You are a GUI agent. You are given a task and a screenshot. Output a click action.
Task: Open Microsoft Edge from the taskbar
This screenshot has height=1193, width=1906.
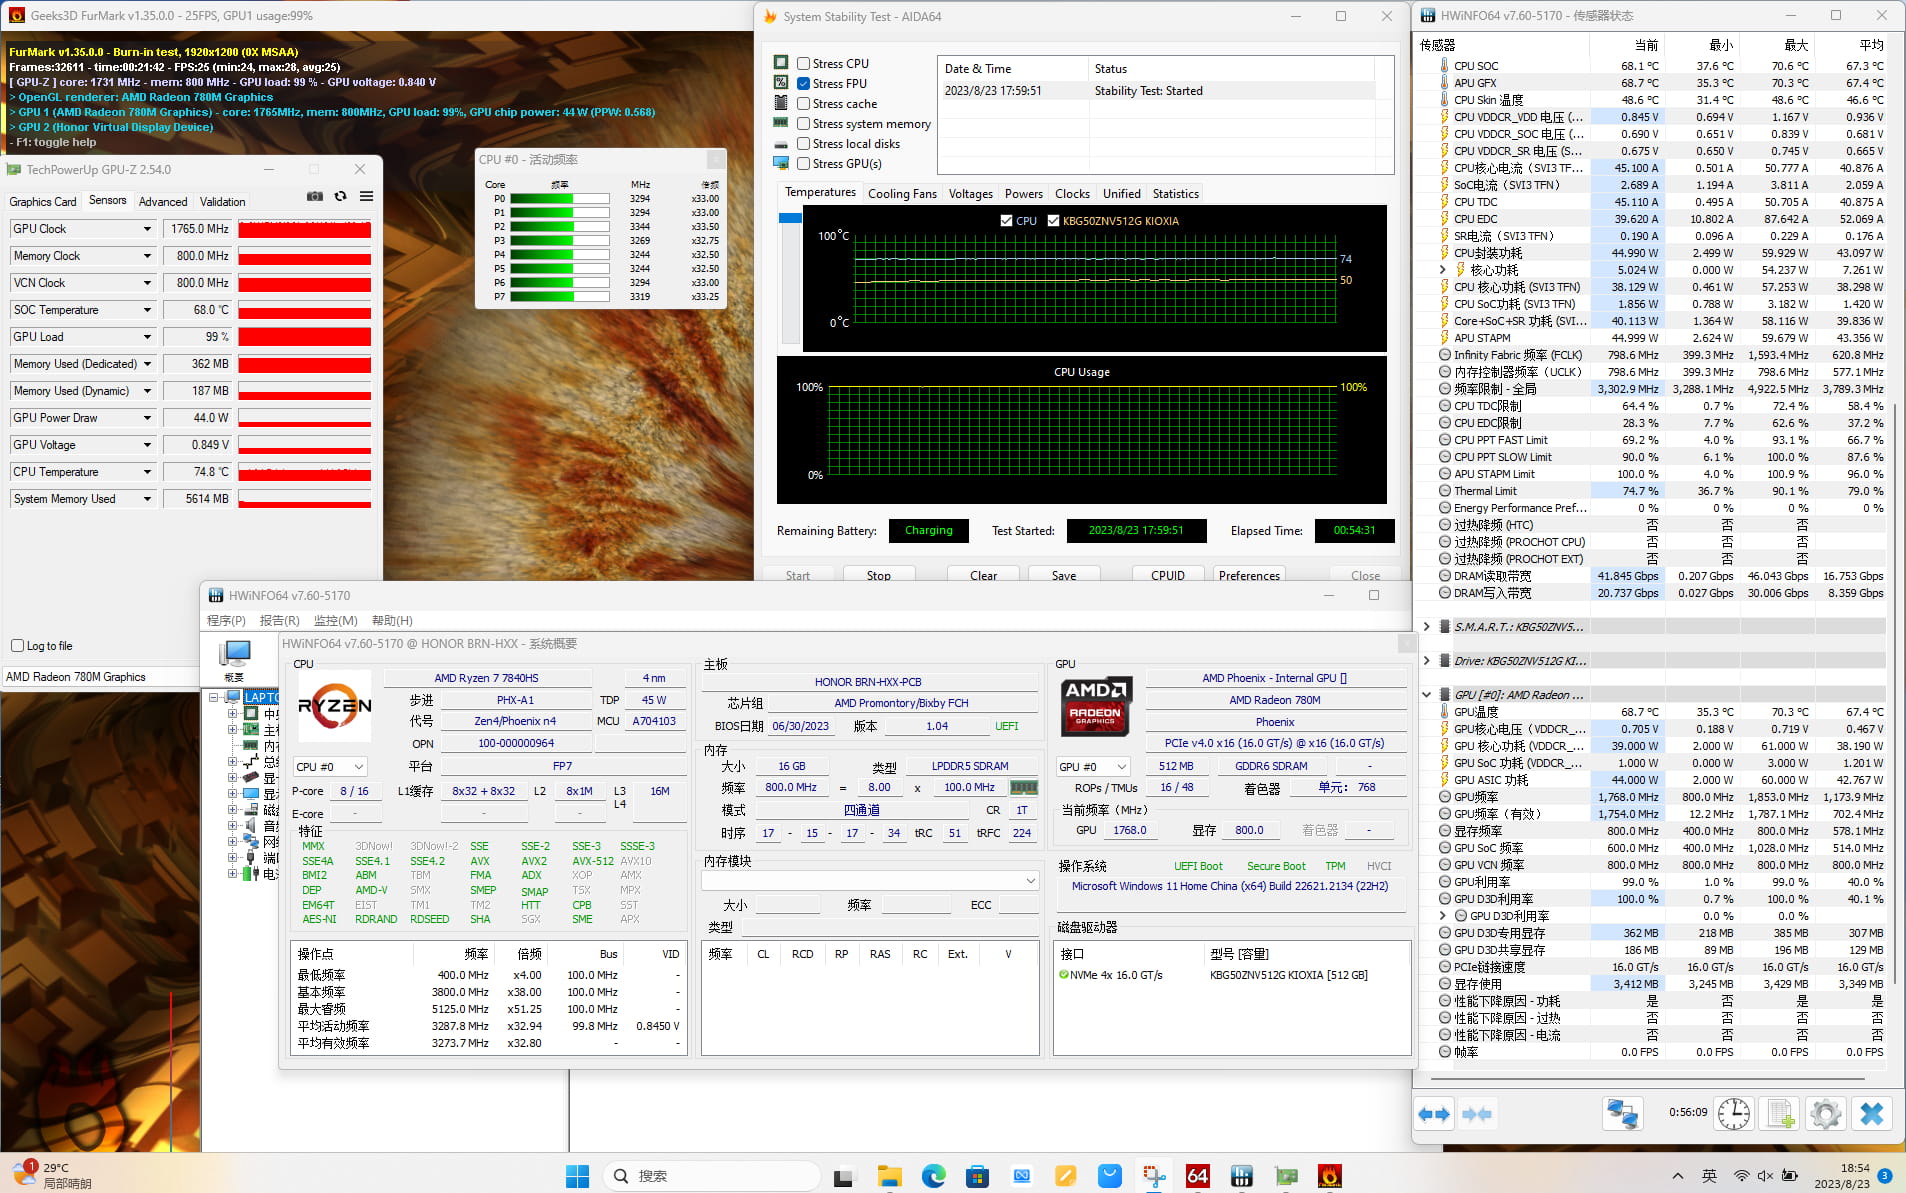pyautogui.click(x=933, y=1176)
